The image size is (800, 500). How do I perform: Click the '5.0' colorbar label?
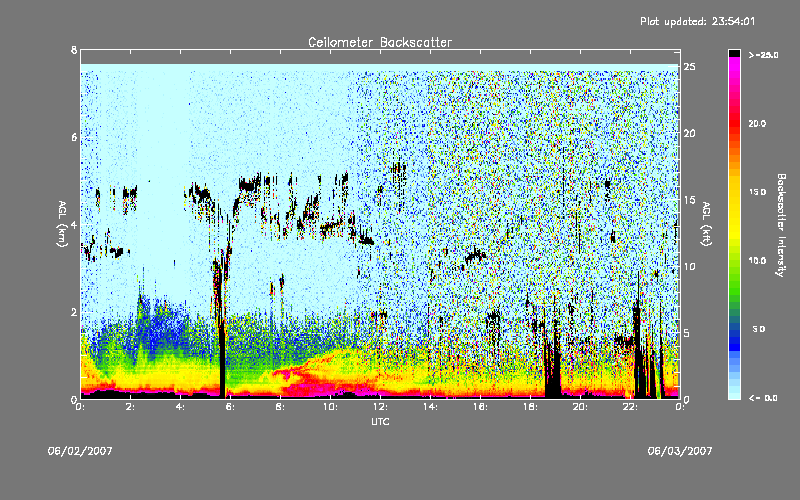click(x=759, y=329)
